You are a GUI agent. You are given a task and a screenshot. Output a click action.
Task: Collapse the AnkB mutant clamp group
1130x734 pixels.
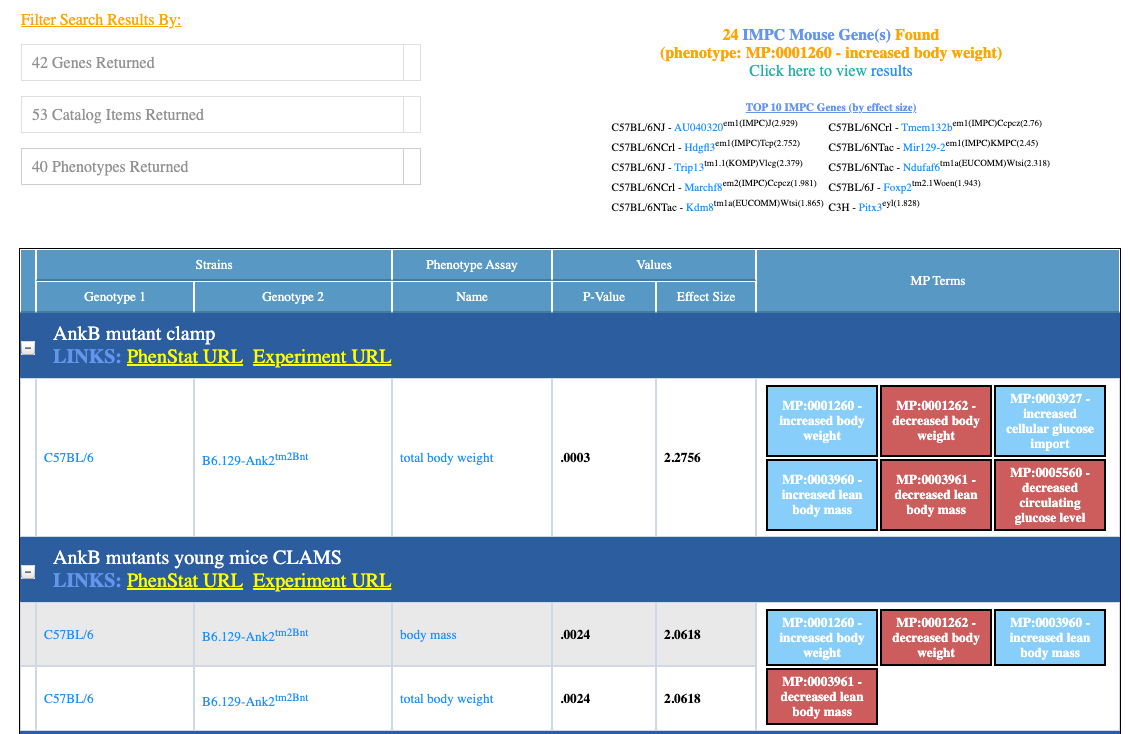pyautogui.click(x=28, y=348)
